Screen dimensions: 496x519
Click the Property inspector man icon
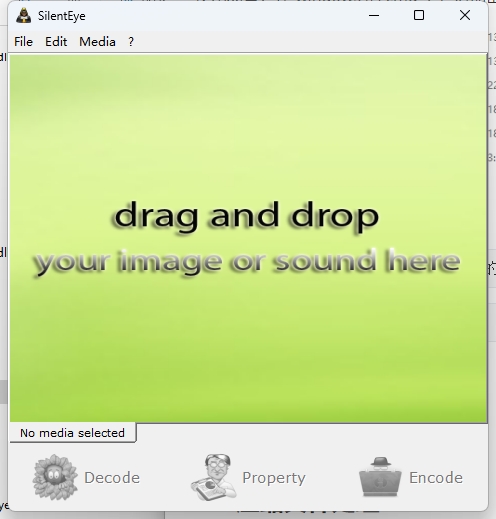[214, 477]
